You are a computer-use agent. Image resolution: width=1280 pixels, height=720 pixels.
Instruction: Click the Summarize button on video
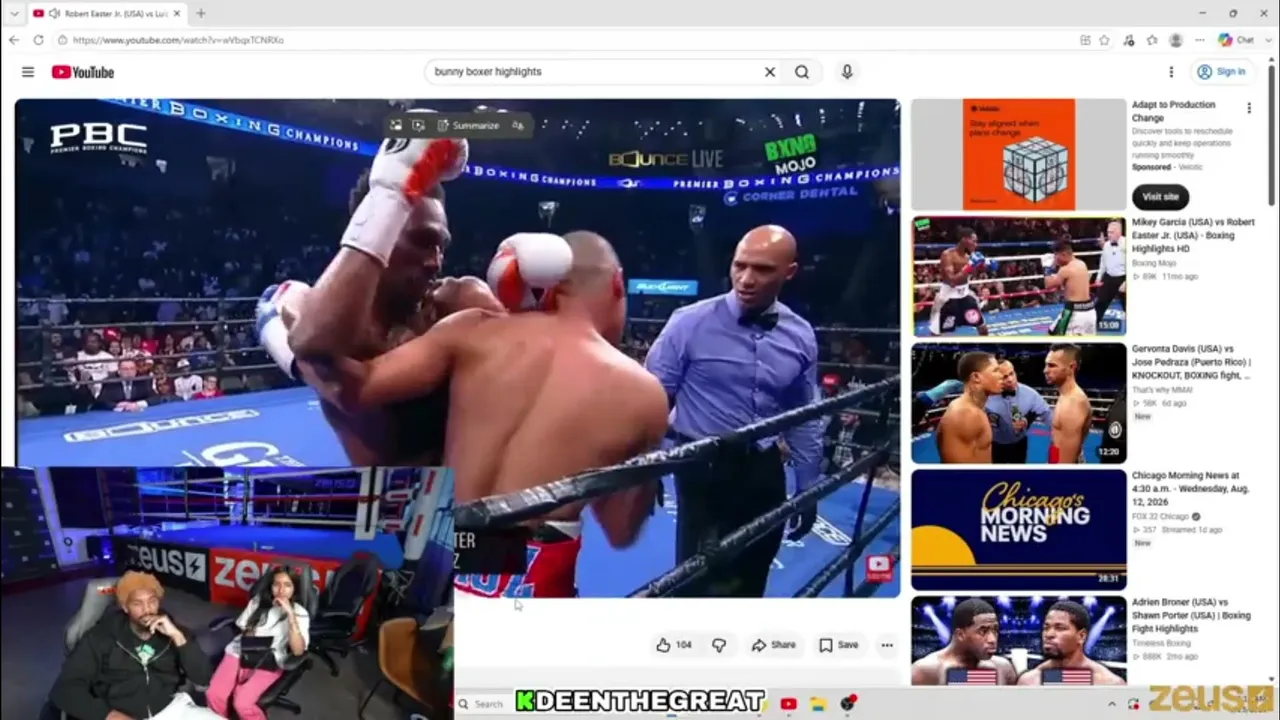pyautogui.click(x=468, y=125)
